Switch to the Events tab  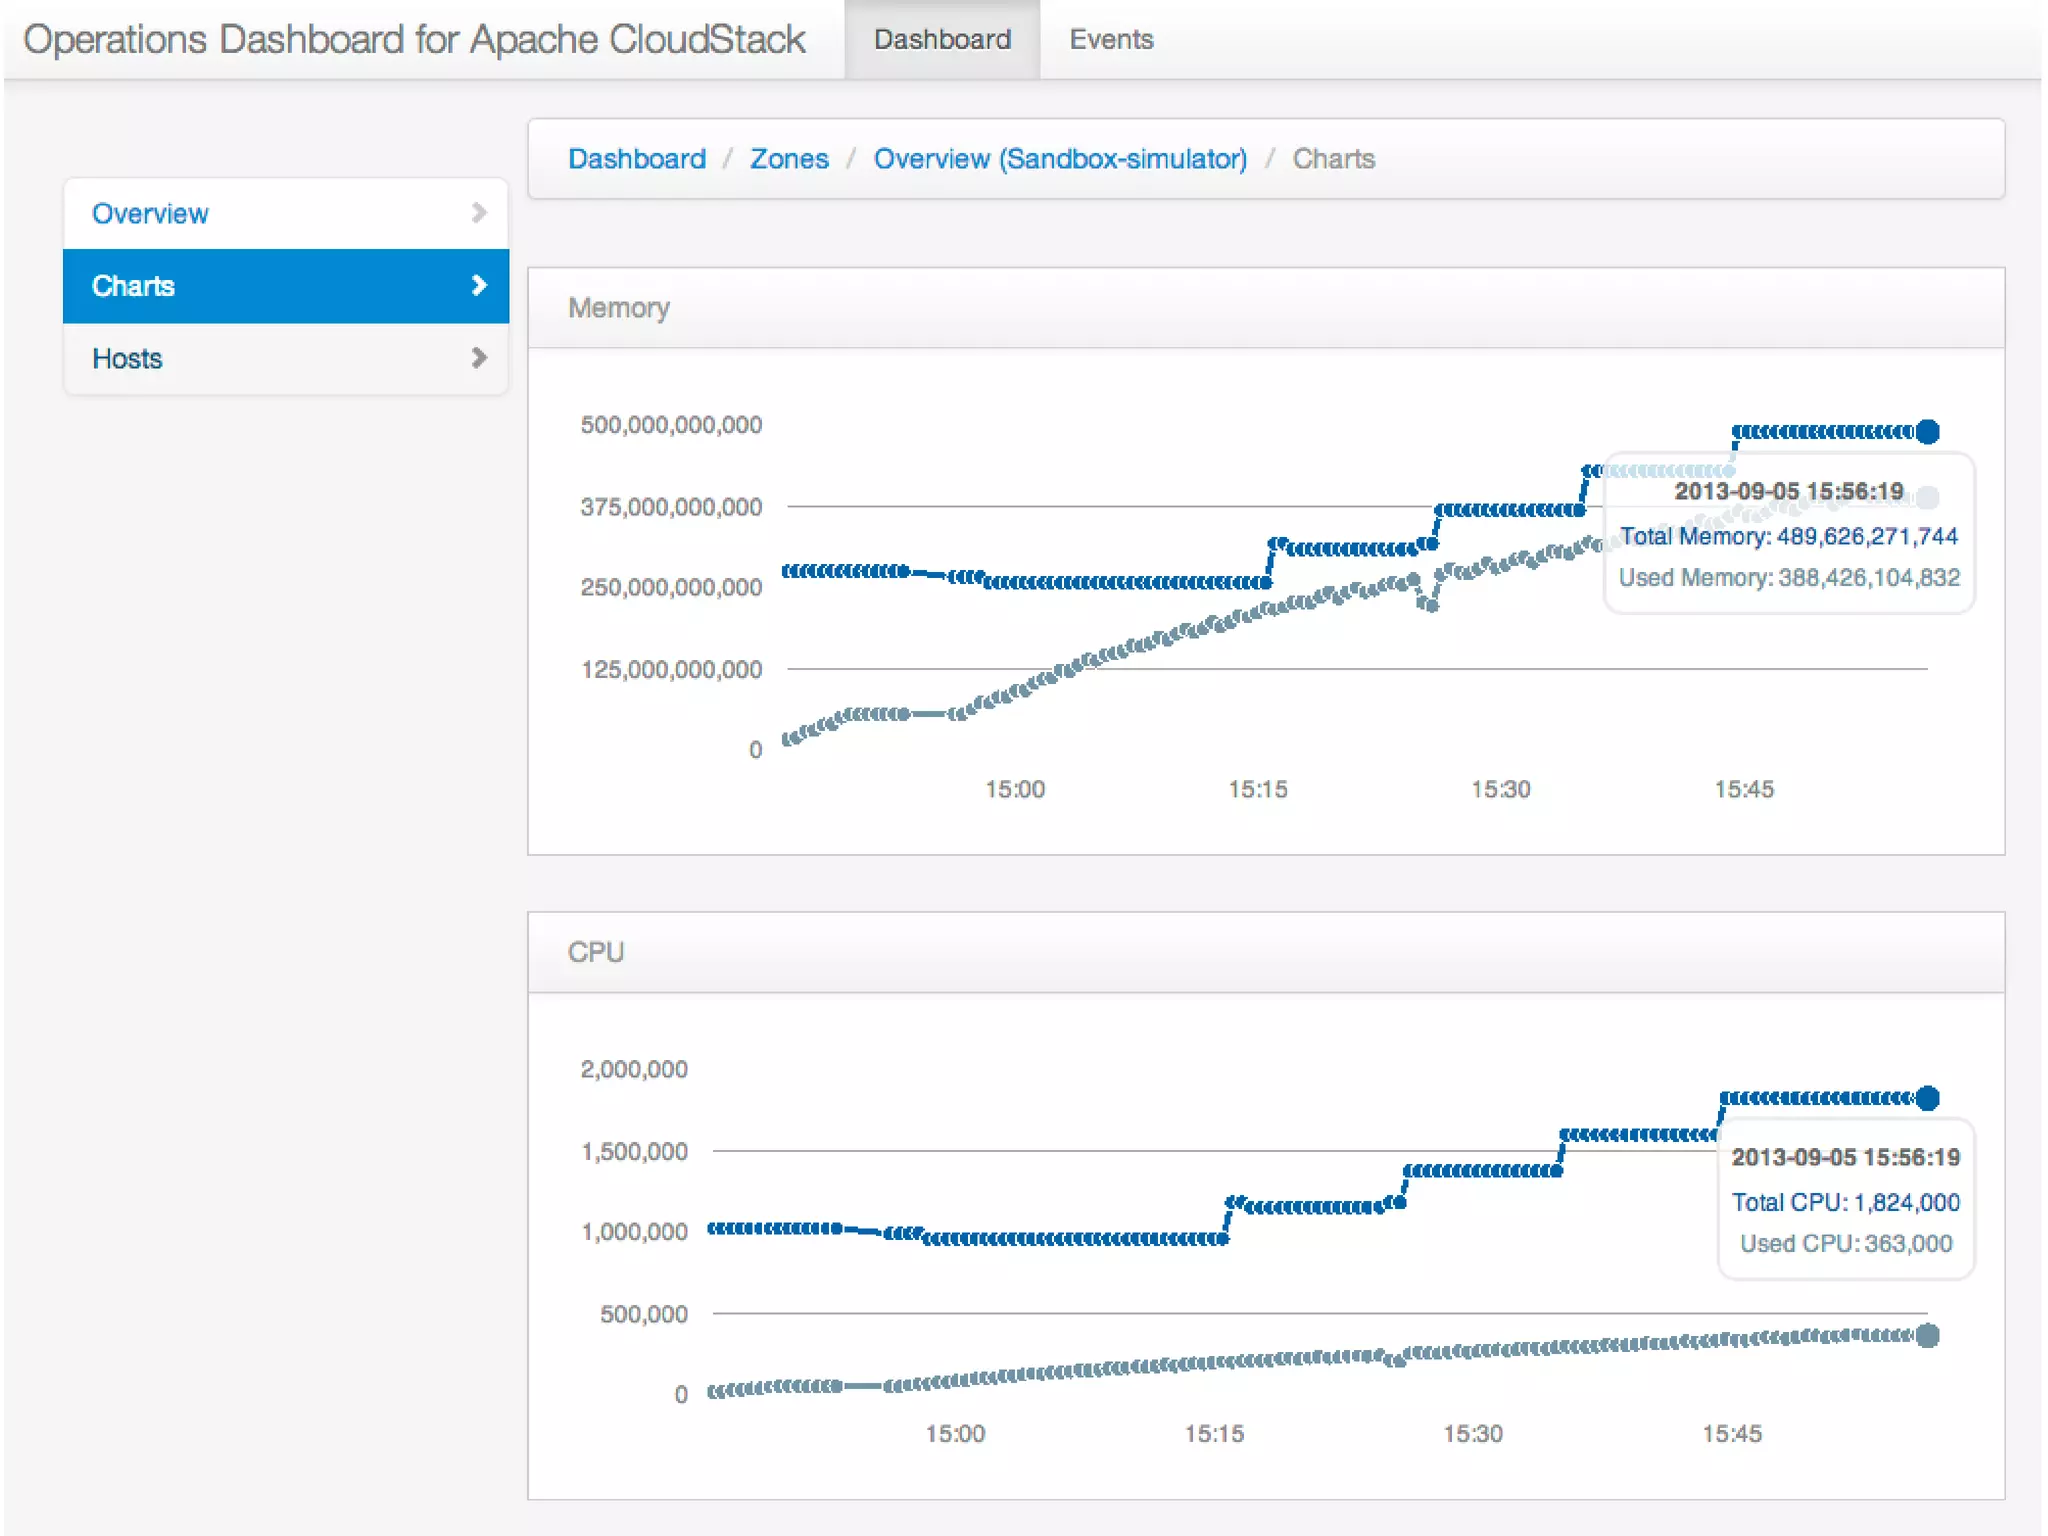point(1110,40)
